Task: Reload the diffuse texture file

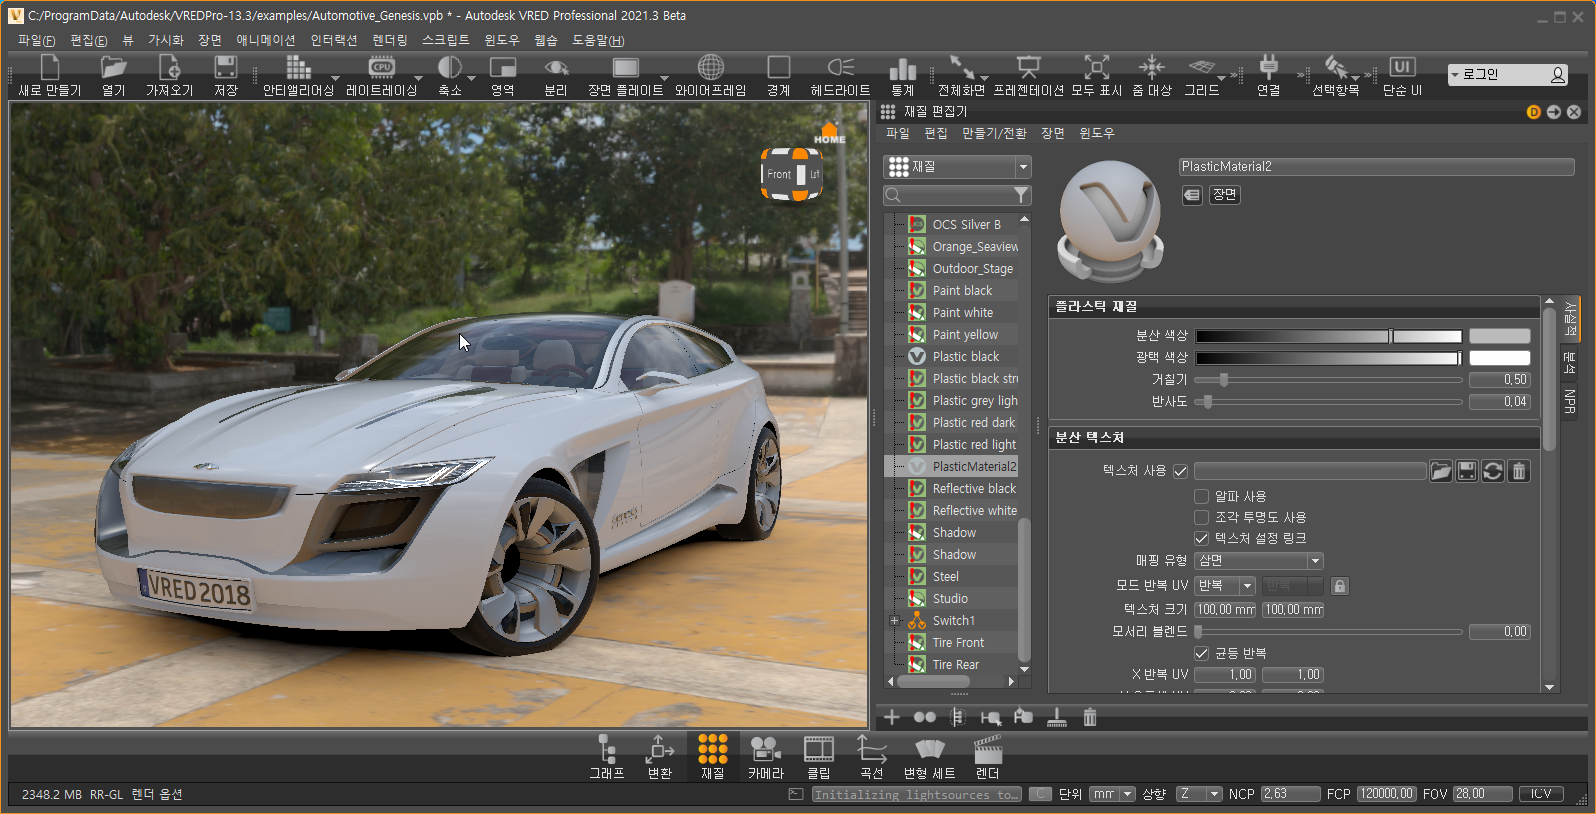Action: pyautogui.click(x=1493, y=471)
